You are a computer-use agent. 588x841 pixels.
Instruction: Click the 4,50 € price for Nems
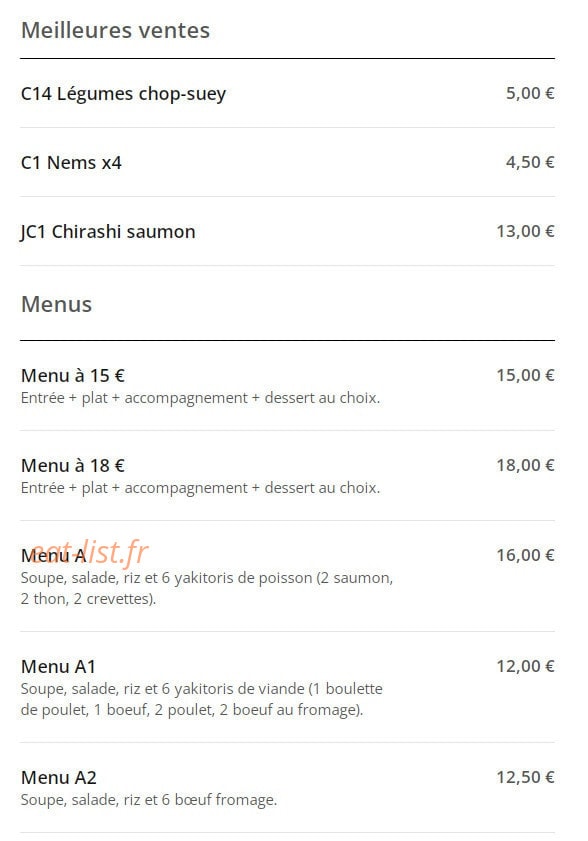click(x=530, y=162)
